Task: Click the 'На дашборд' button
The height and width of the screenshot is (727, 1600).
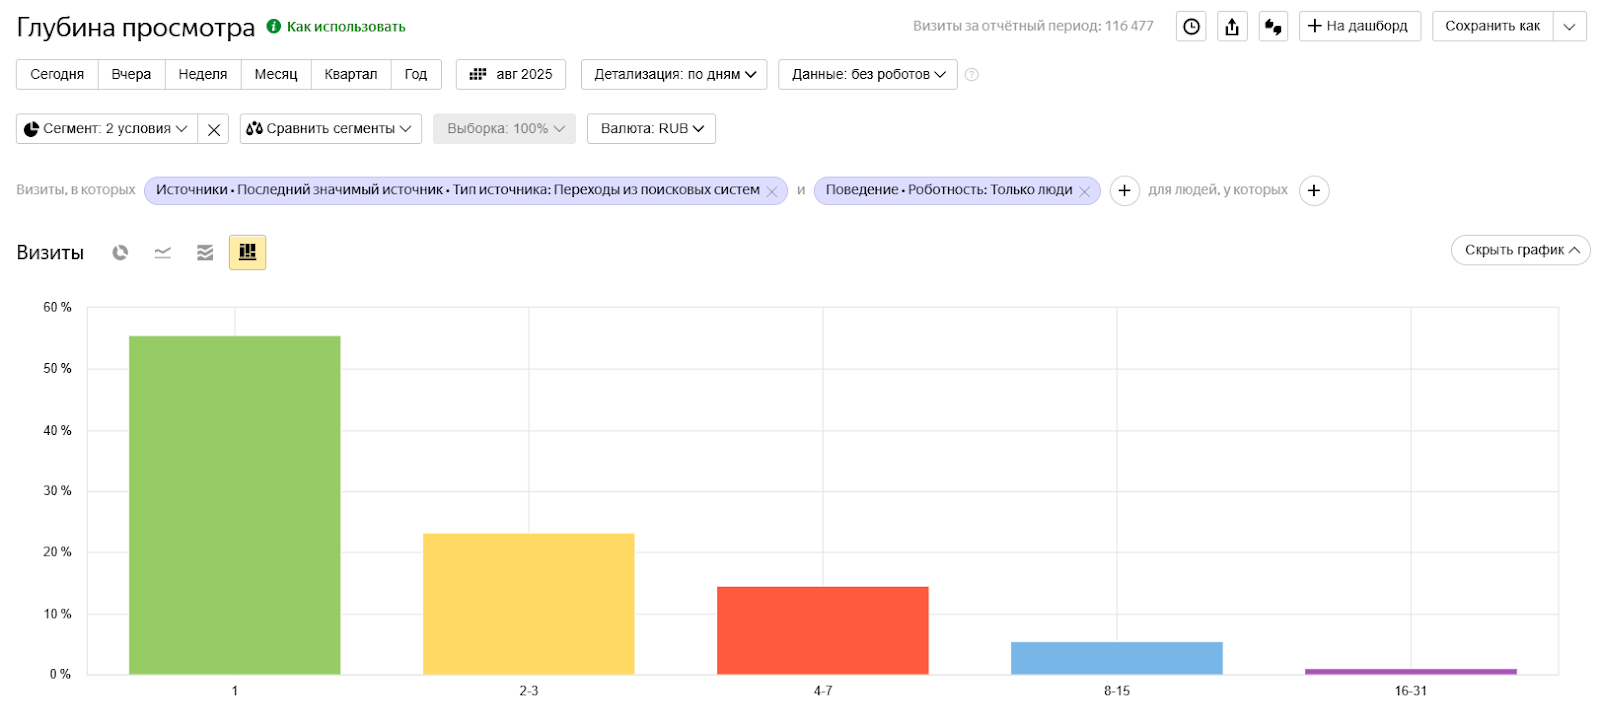Action: pos(1359,26)
